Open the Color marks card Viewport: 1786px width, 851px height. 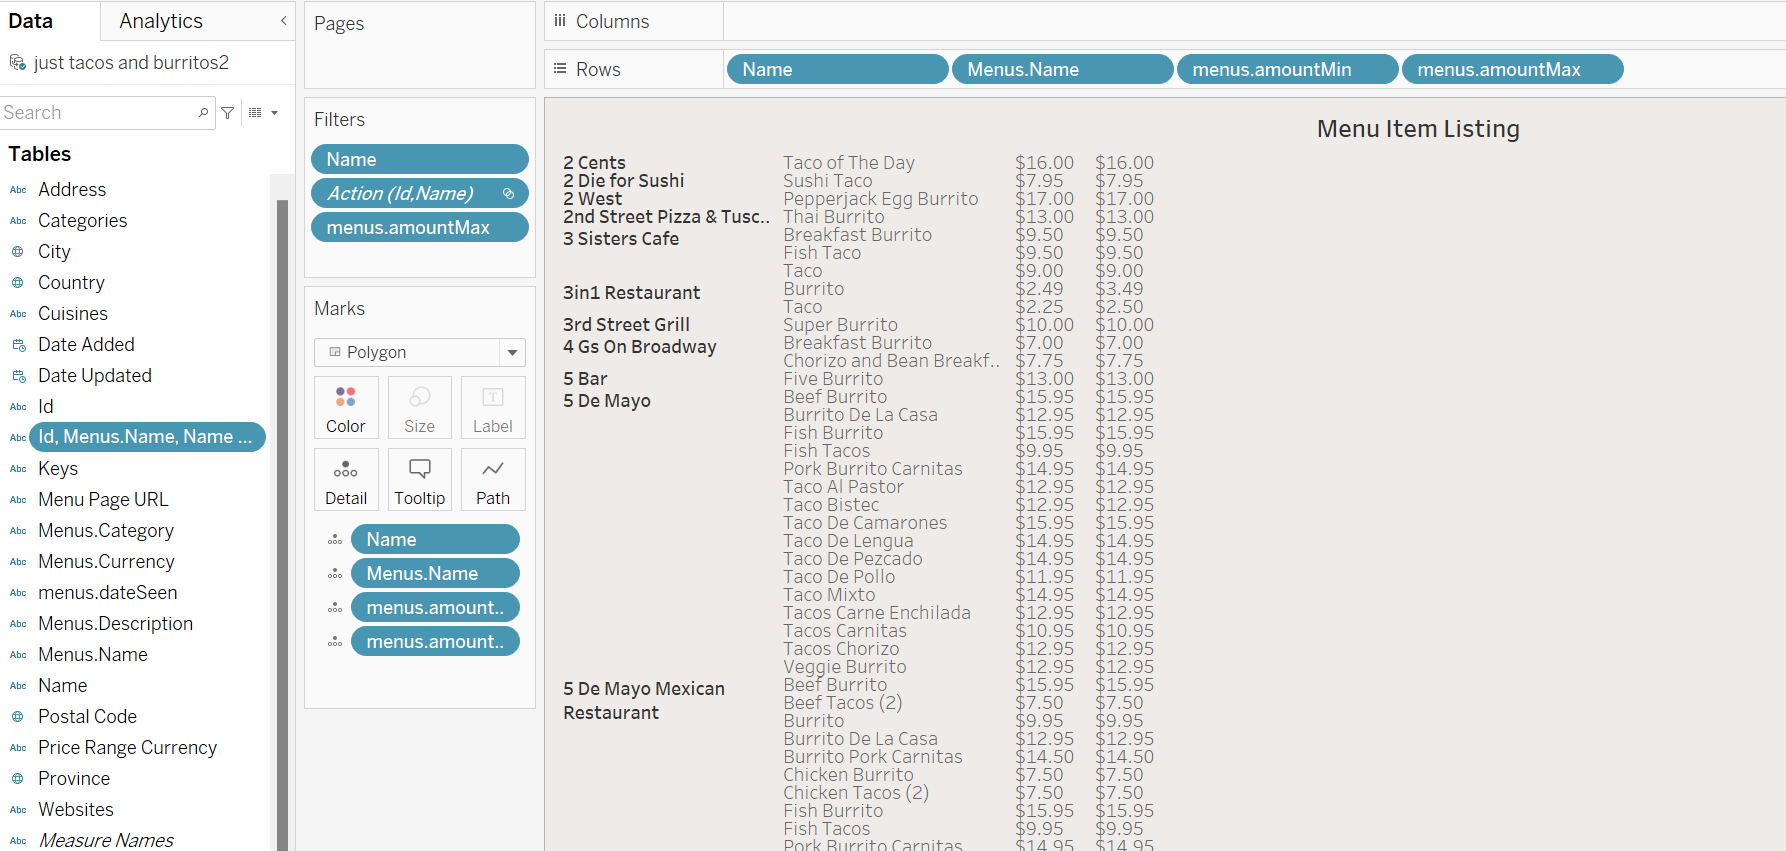click(x=345, y=407)
